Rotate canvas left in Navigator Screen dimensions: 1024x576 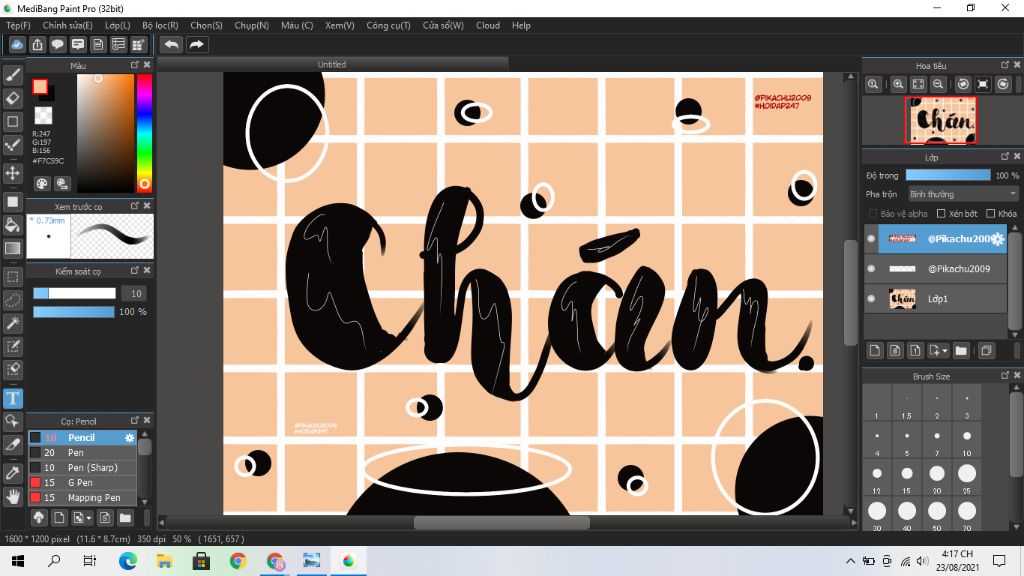[963, 84]
